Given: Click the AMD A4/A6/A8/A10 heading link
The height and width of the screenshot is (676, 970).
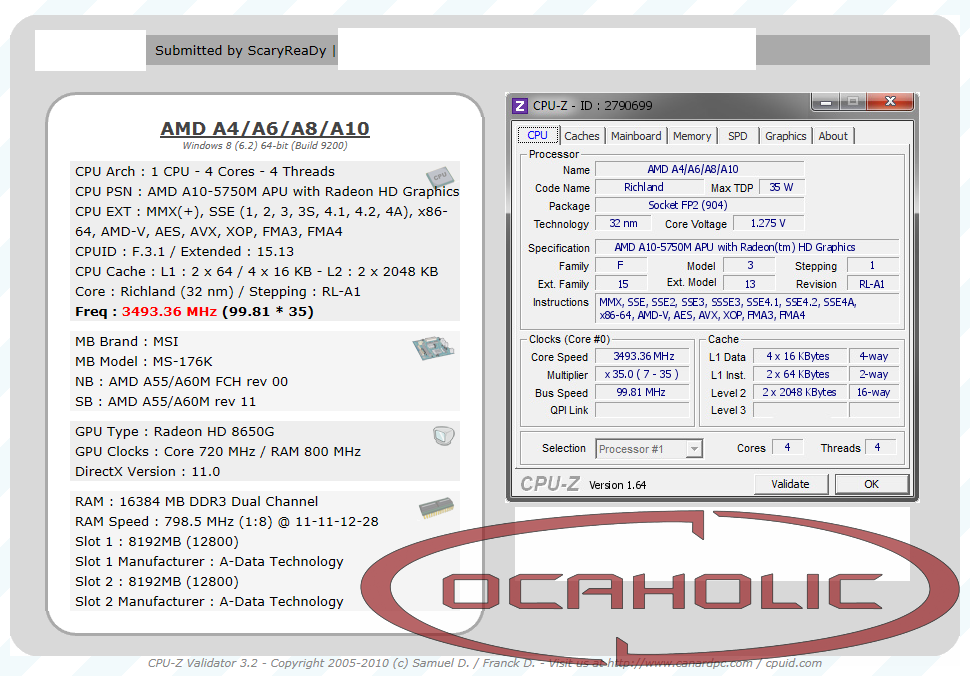Looking at the screenshot, I should click(x=265, y=129).
